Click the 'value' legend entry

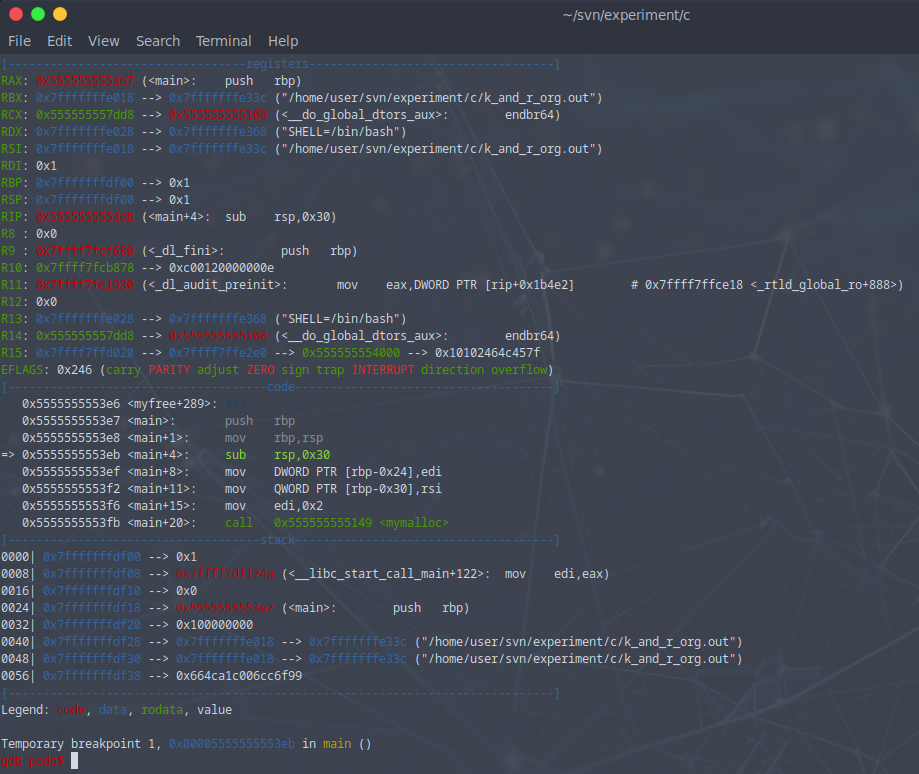(215, 710)
